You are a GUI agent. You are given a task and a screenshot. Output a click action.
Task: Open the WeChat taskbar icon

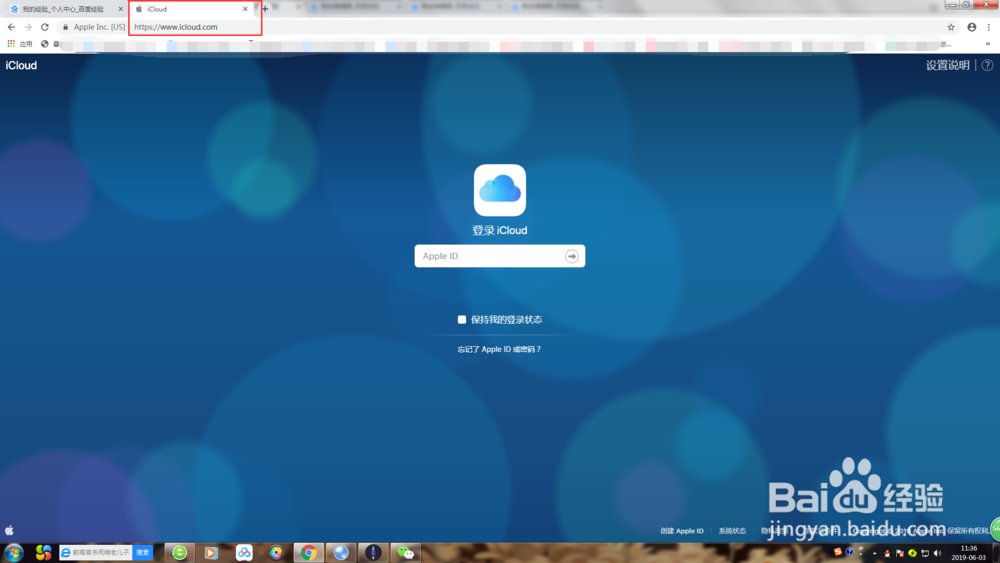coord(406,553)
